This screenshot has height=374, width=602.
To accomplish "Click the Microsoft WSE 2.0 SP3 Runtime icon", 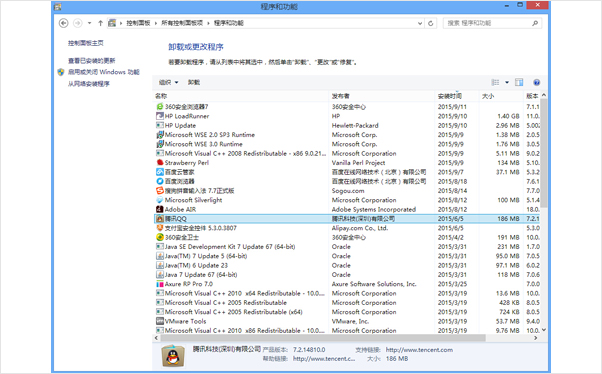I will coord(160,134).
